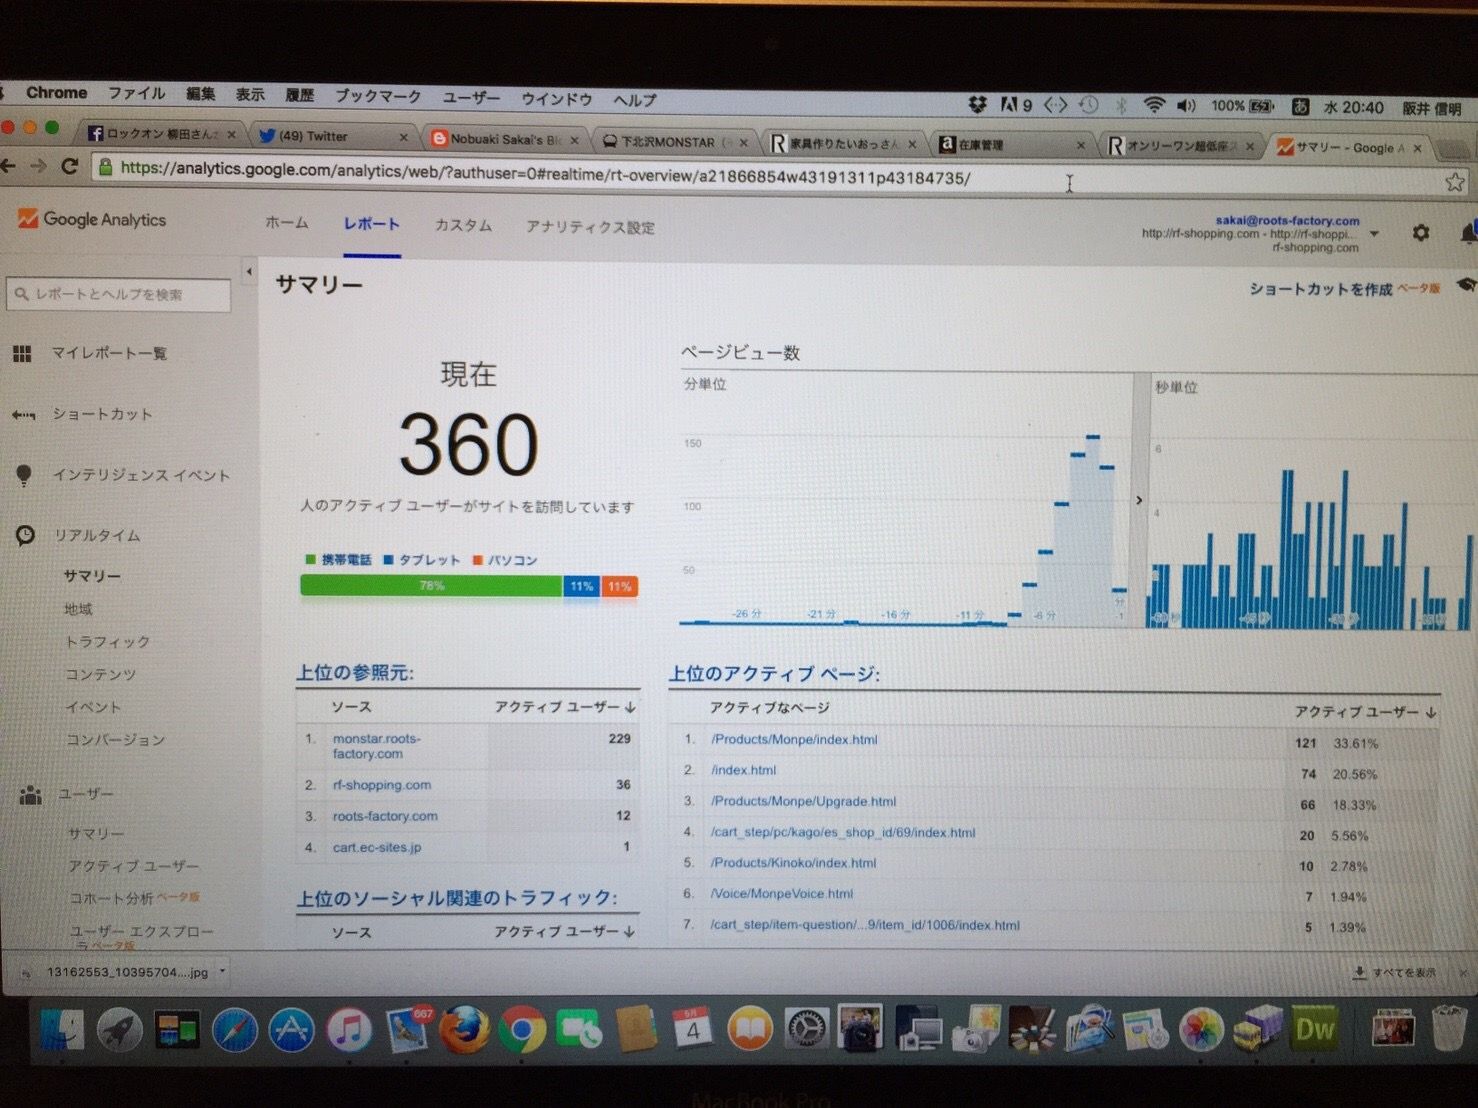1478x1108 pixels.
Task: Click the browser reload button
Action: point(70,166)
